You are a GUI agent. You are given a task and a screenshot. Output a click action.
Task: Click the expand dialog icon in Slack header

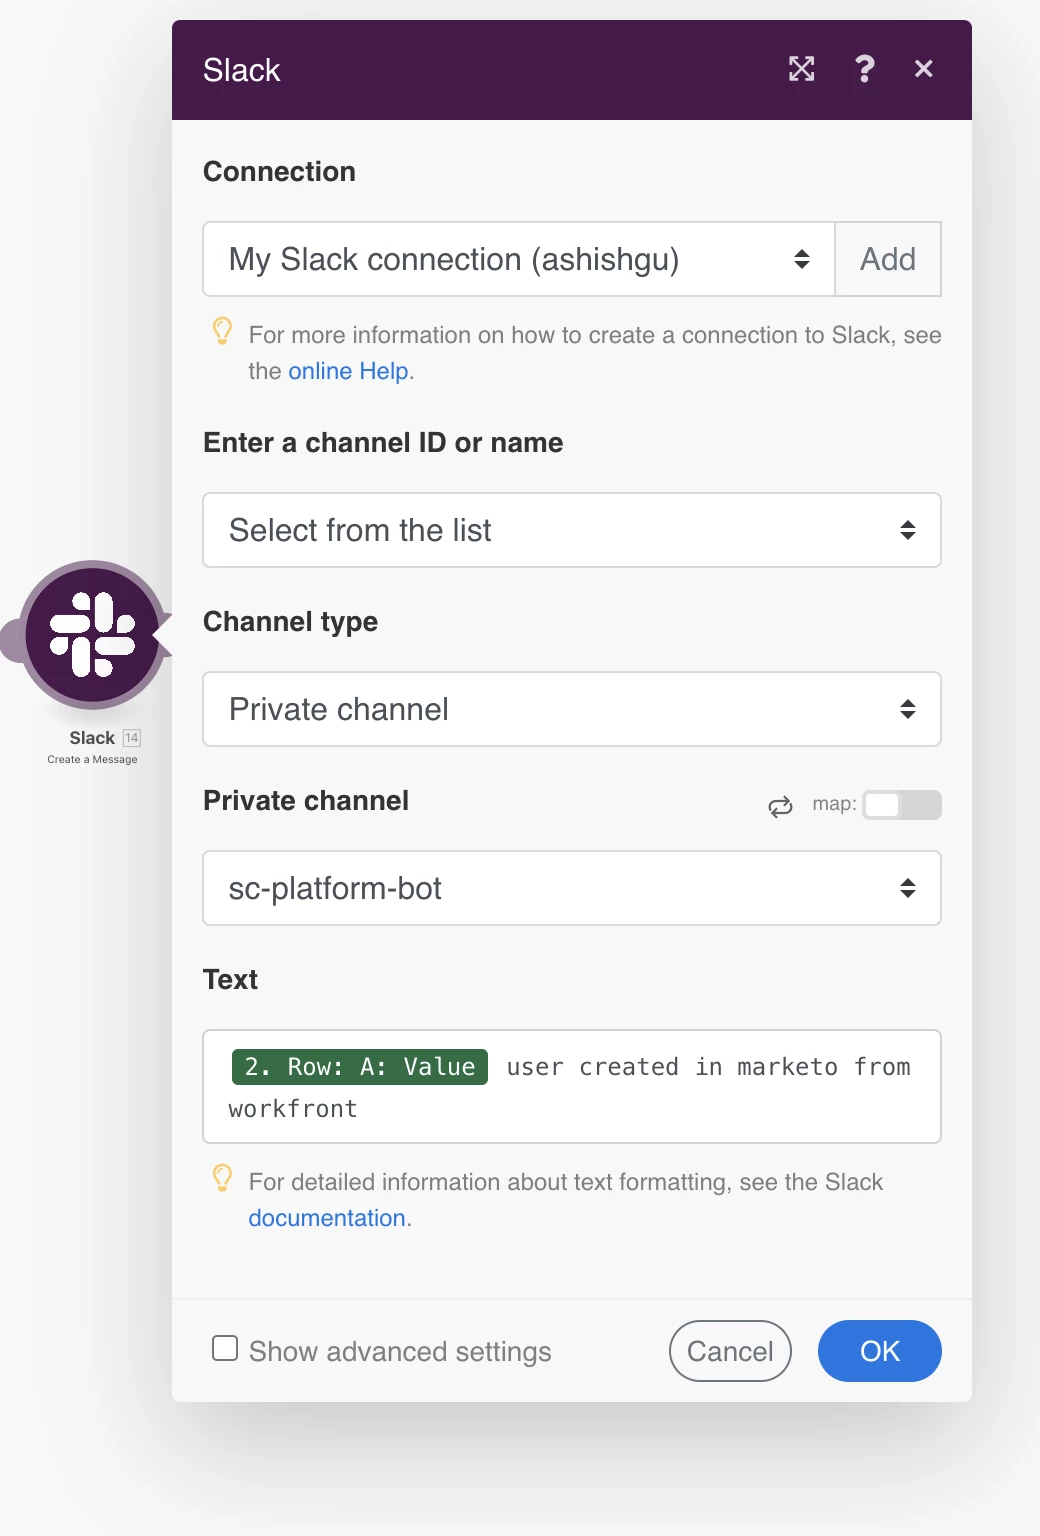coord(801,69)
